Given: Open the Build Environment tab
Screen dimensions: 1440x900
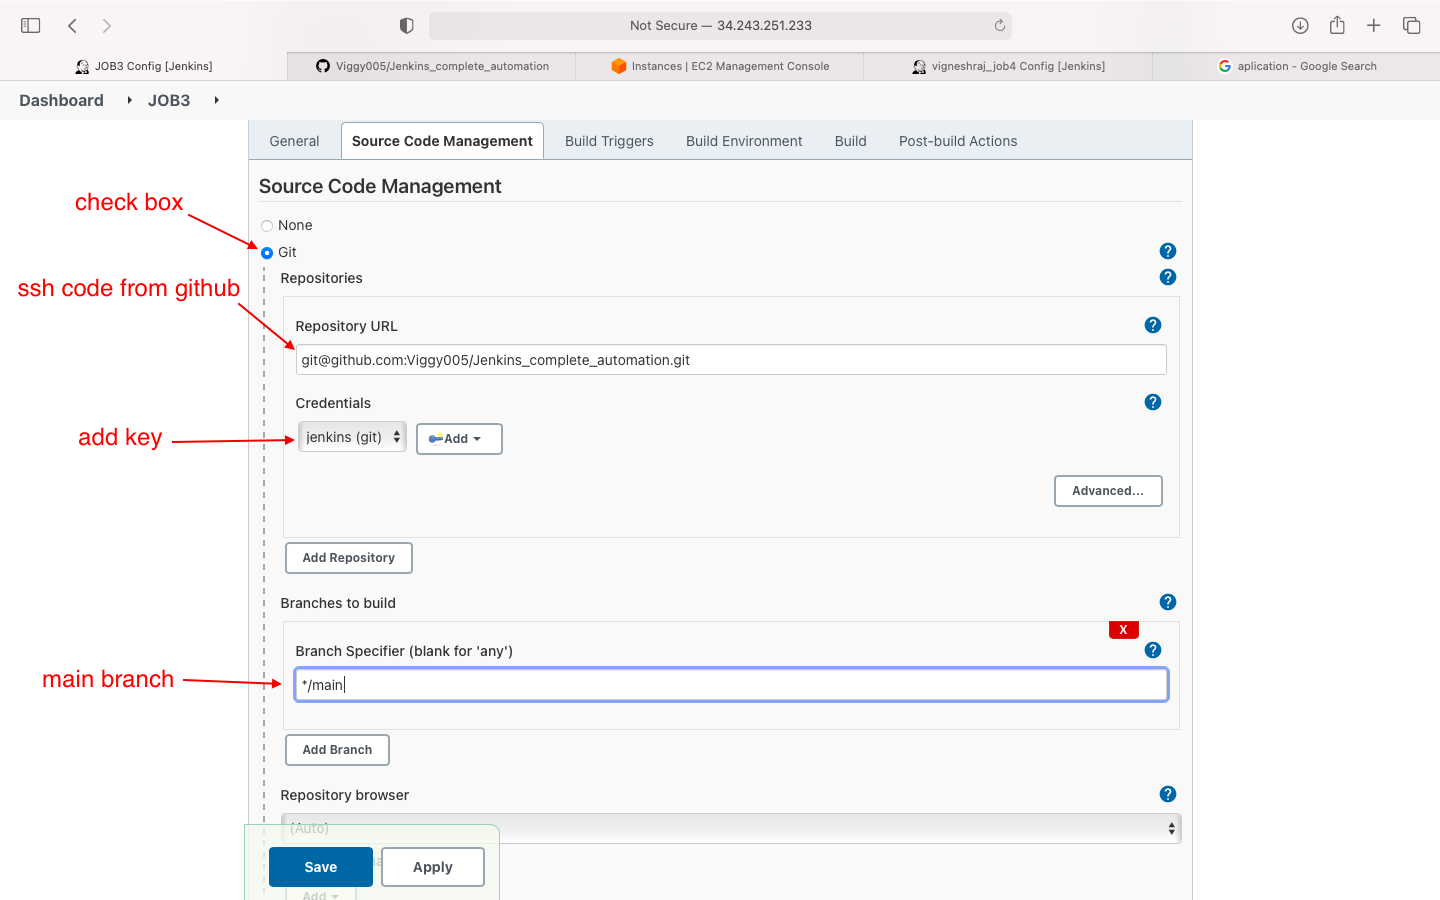Looking at the screenshot, I should coord(744,141).
